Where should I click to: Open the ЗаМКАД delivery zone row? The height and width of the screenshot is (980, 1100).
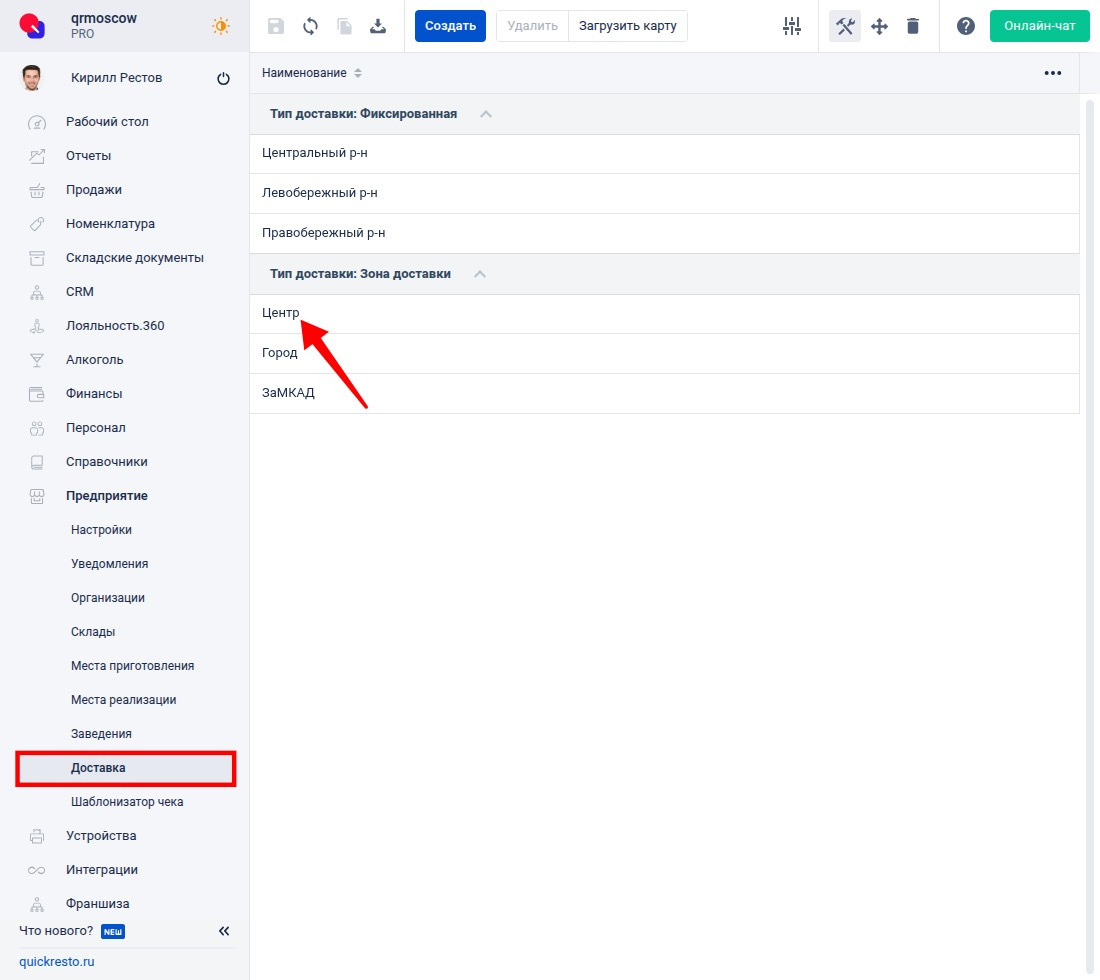click(288, 393)
